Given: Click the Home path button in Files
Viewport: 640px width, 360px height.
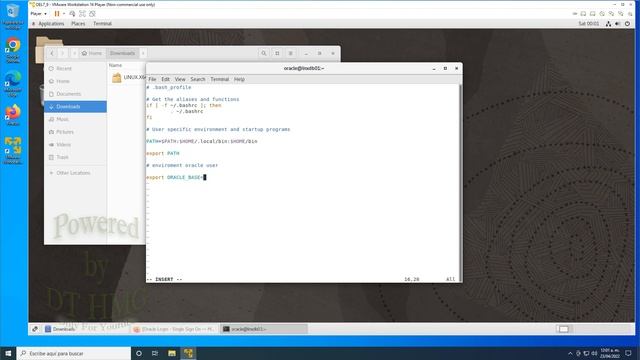Looking at the screenshot, I should coord(92,53).
